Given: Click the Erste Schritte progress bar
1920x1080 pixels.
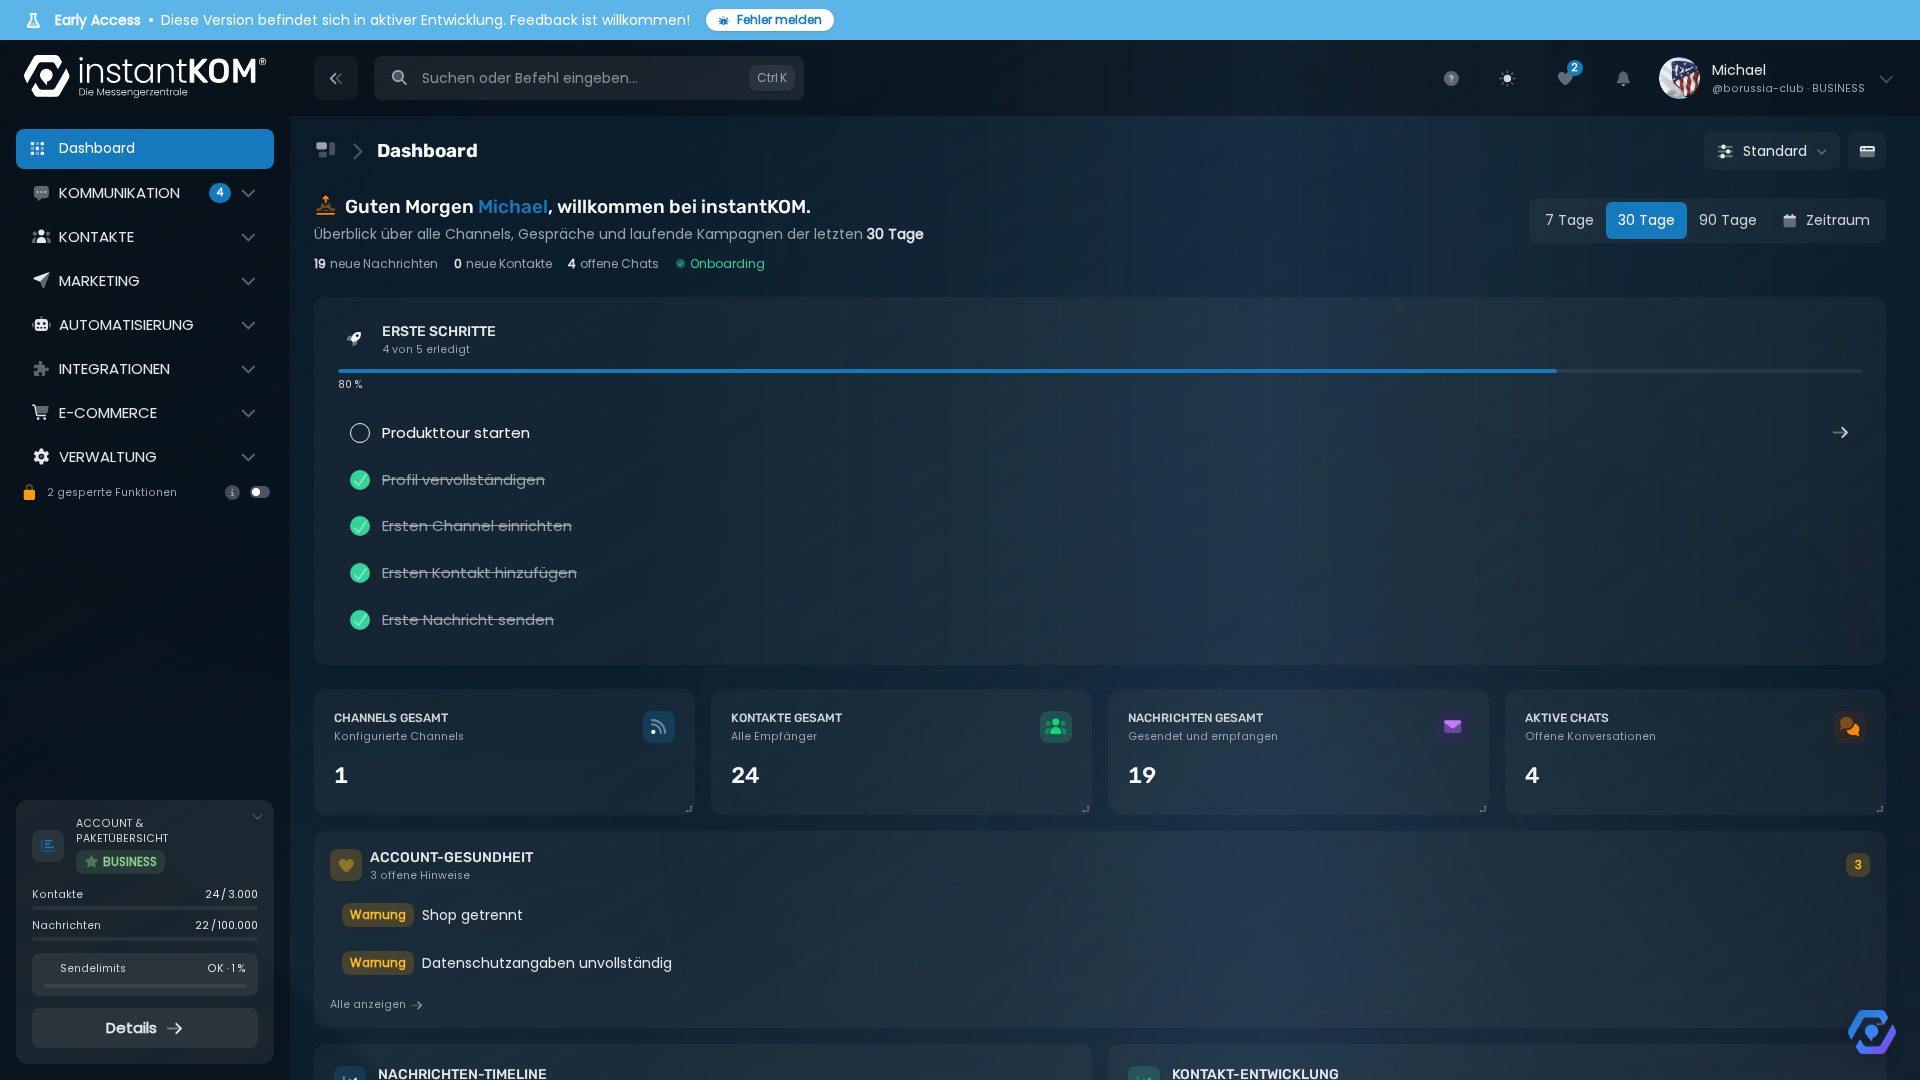Looking at the screenshot, I should tap(1100, 371).
